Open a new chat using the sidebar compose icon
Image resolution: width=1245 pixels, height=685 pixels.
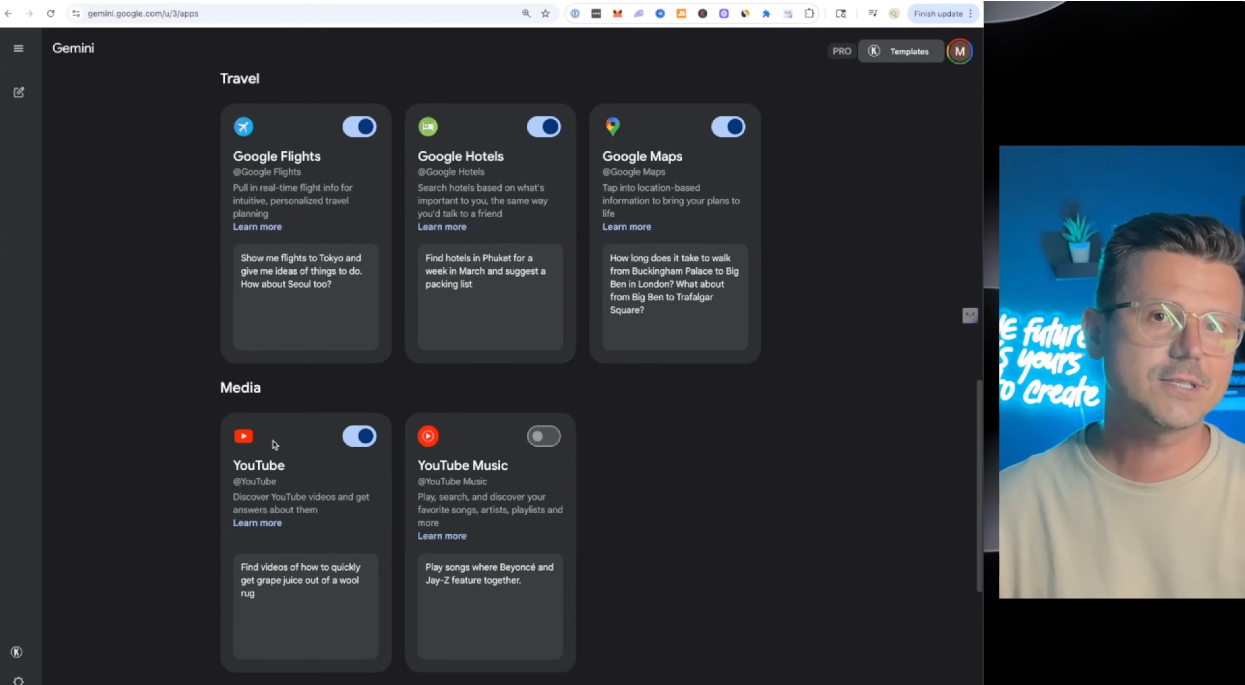coord(18,91)
